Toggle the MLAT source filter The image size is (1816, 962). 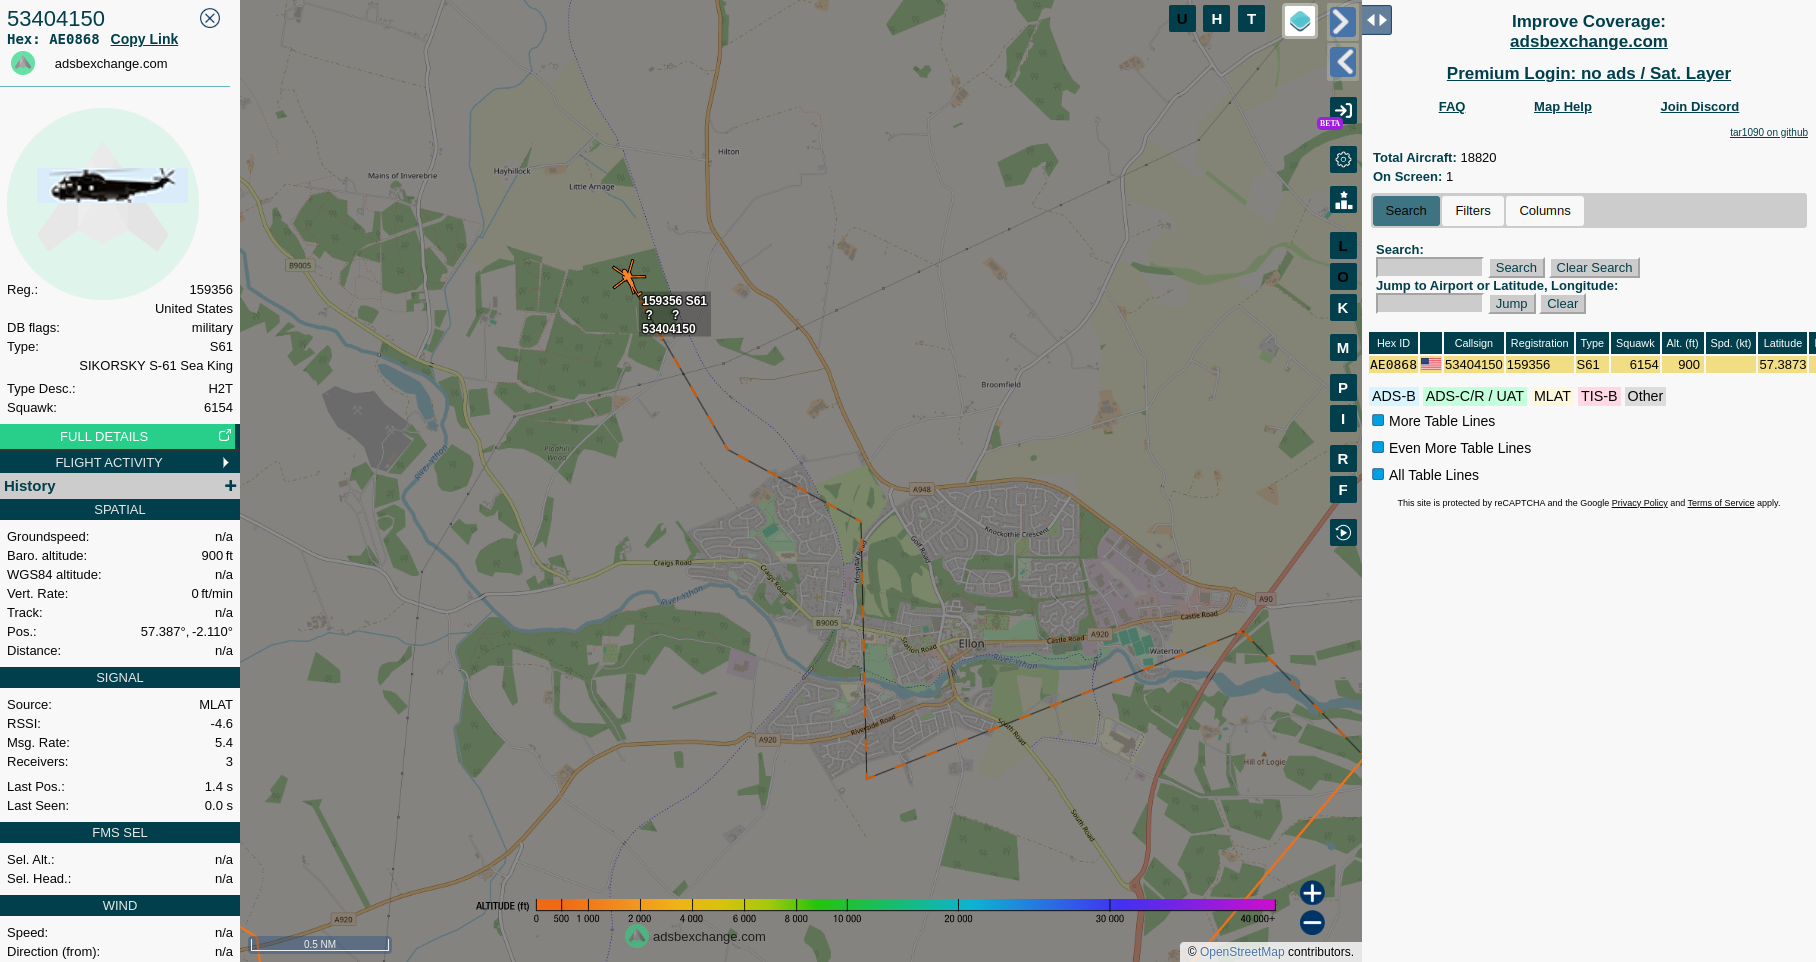click(1552, 396)
